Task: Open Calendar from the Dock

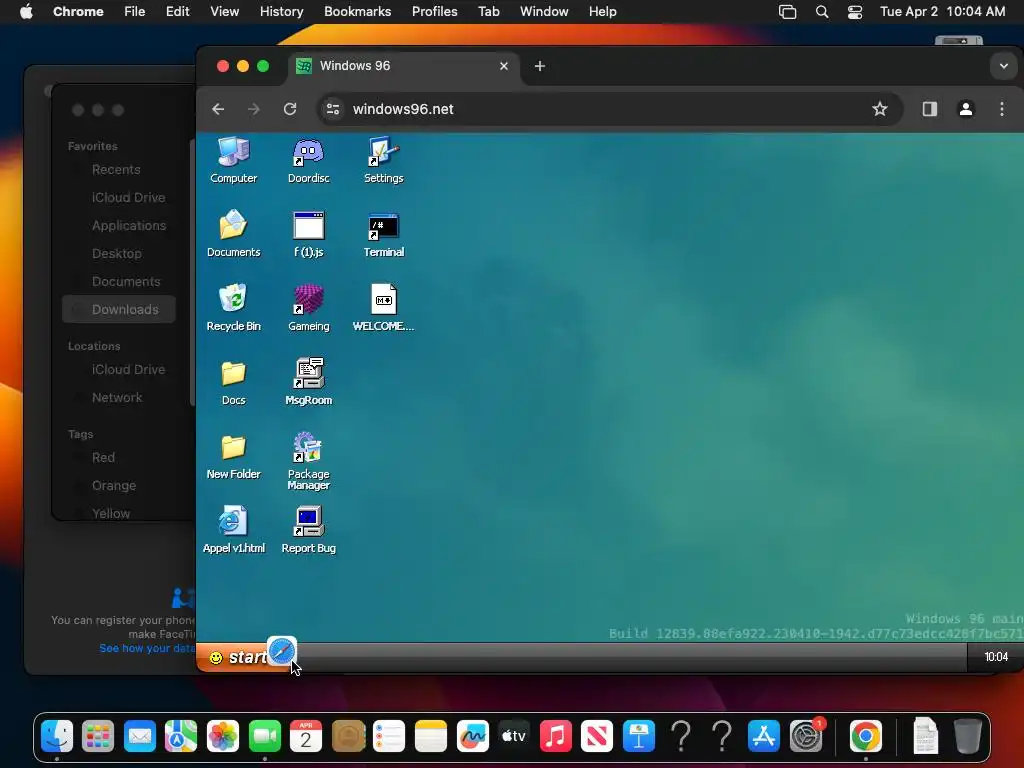Action: tap(306, 737)
